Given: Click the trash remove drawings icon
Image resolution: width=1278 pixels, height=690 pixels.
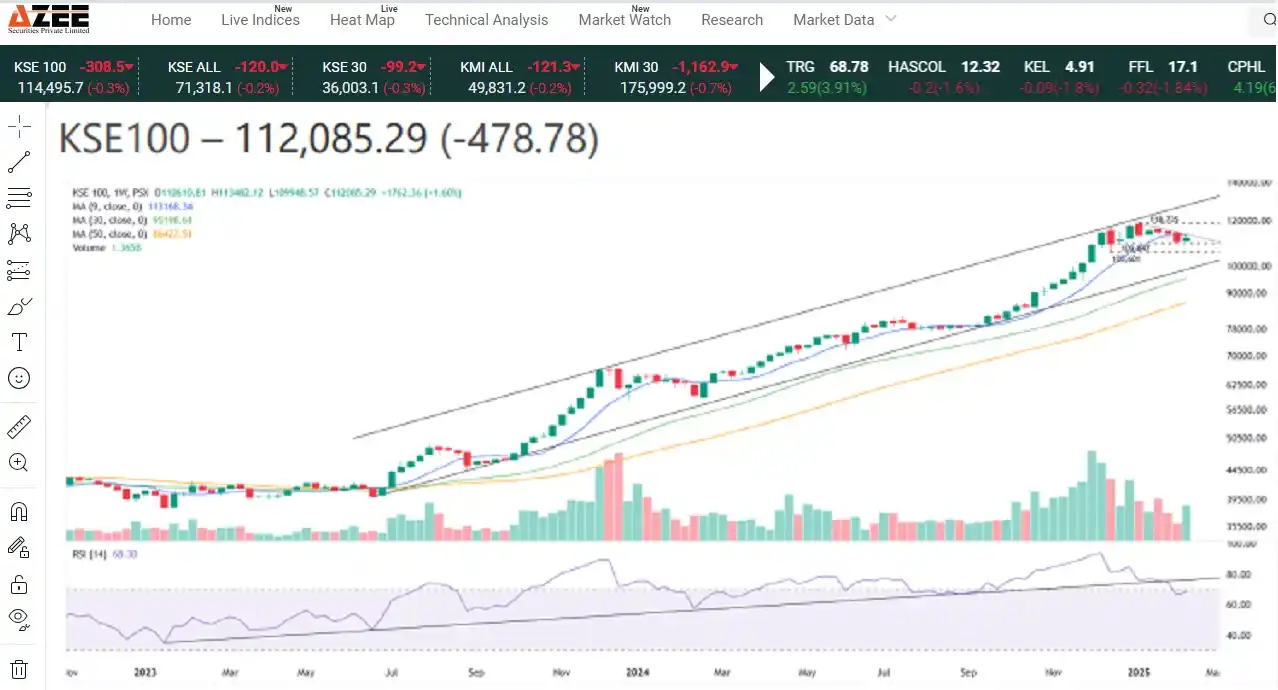Looking at the screenshot, I should [19, 669].
